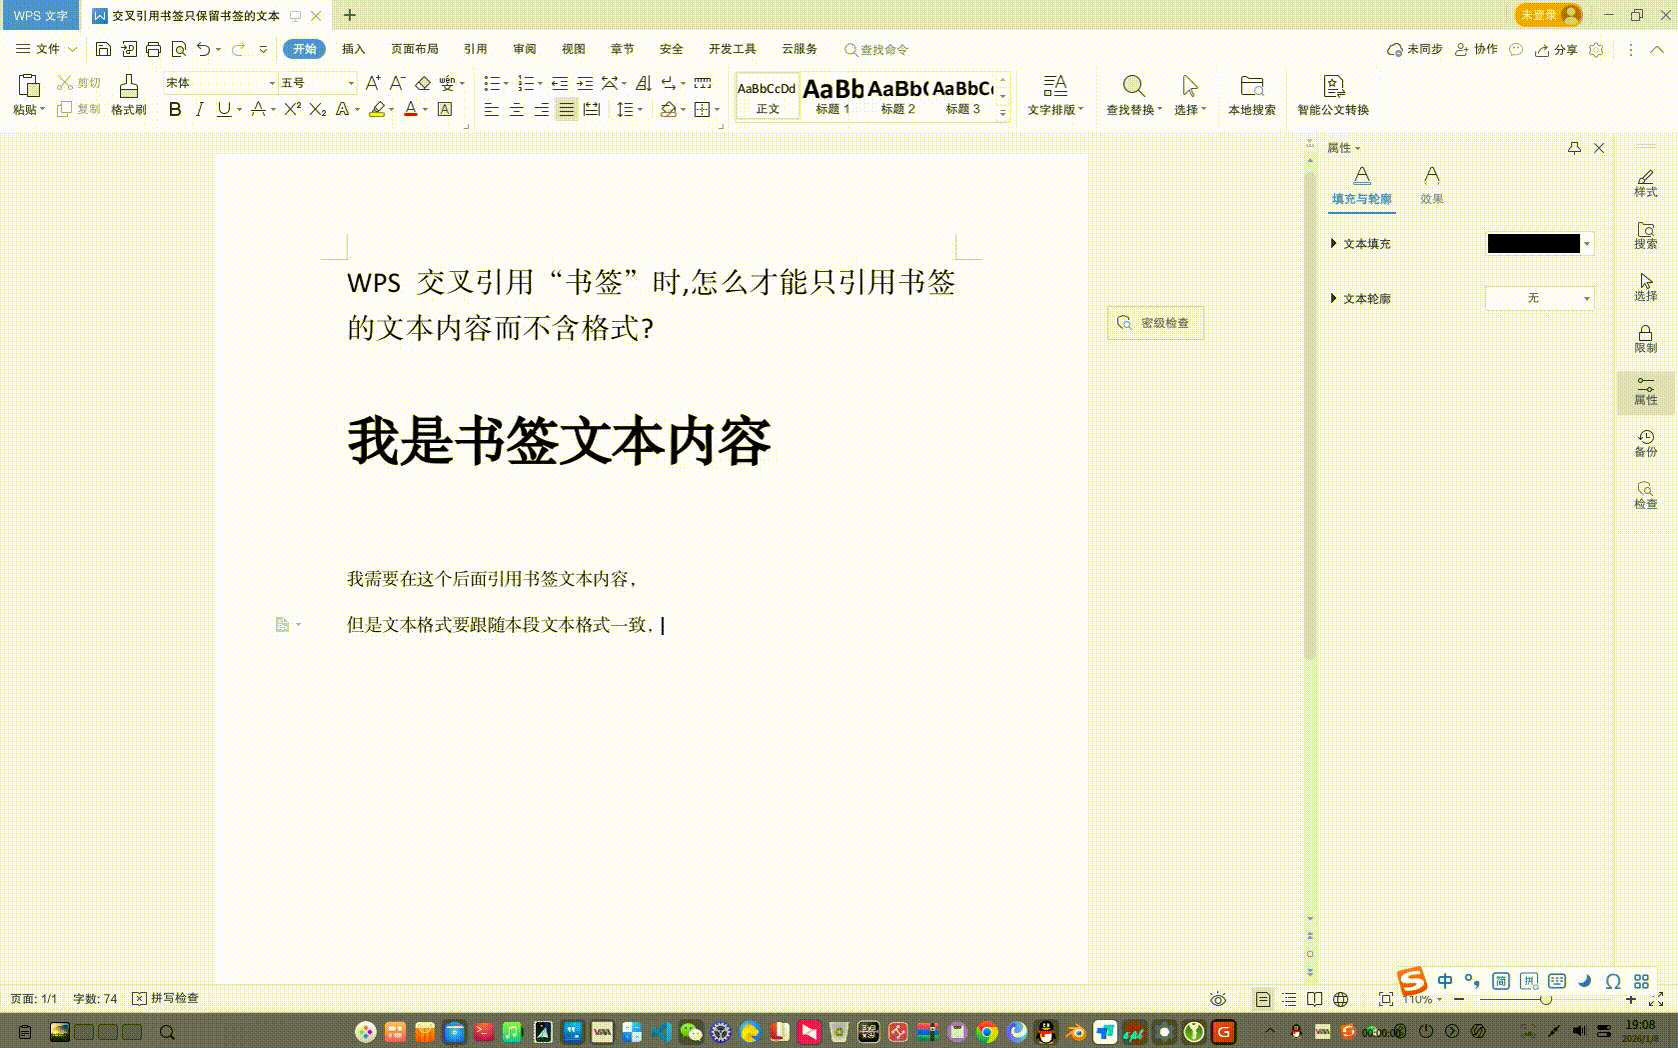Decrease font size with A- icon

coord(397,83)
